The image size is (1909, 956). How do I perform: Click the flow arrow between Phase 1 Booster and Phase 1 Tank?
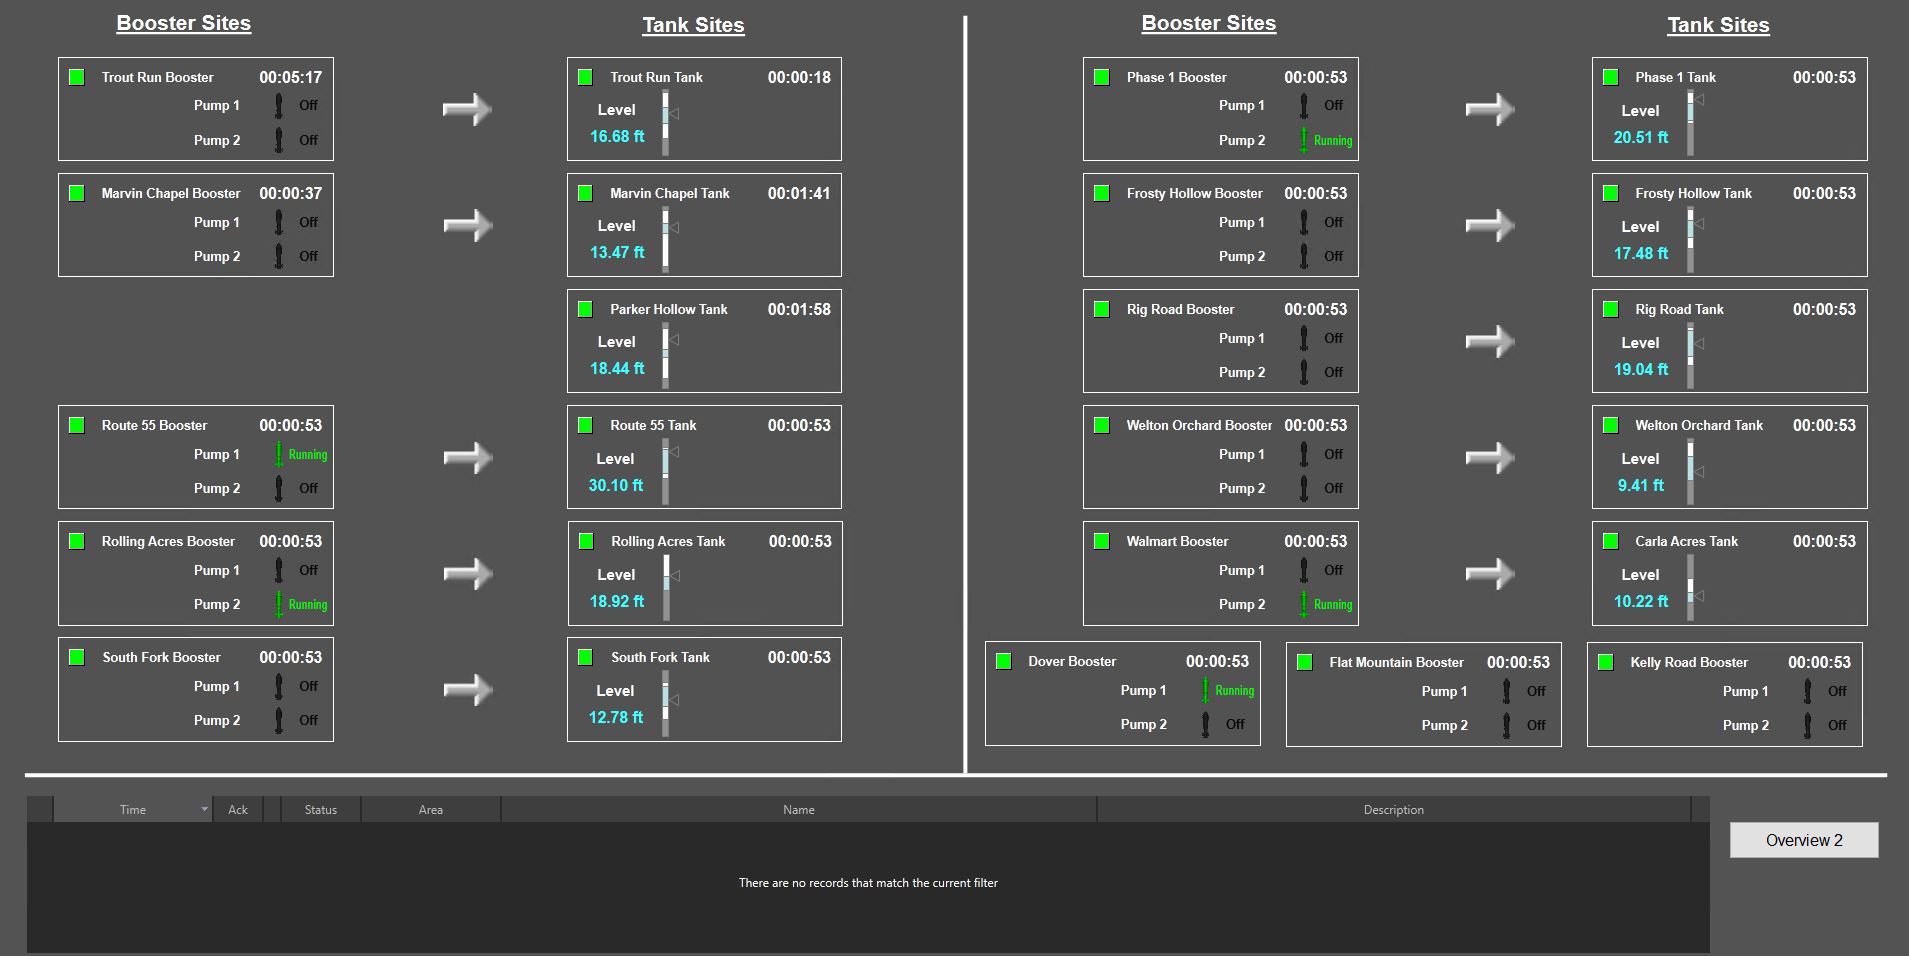(1490, 108)
